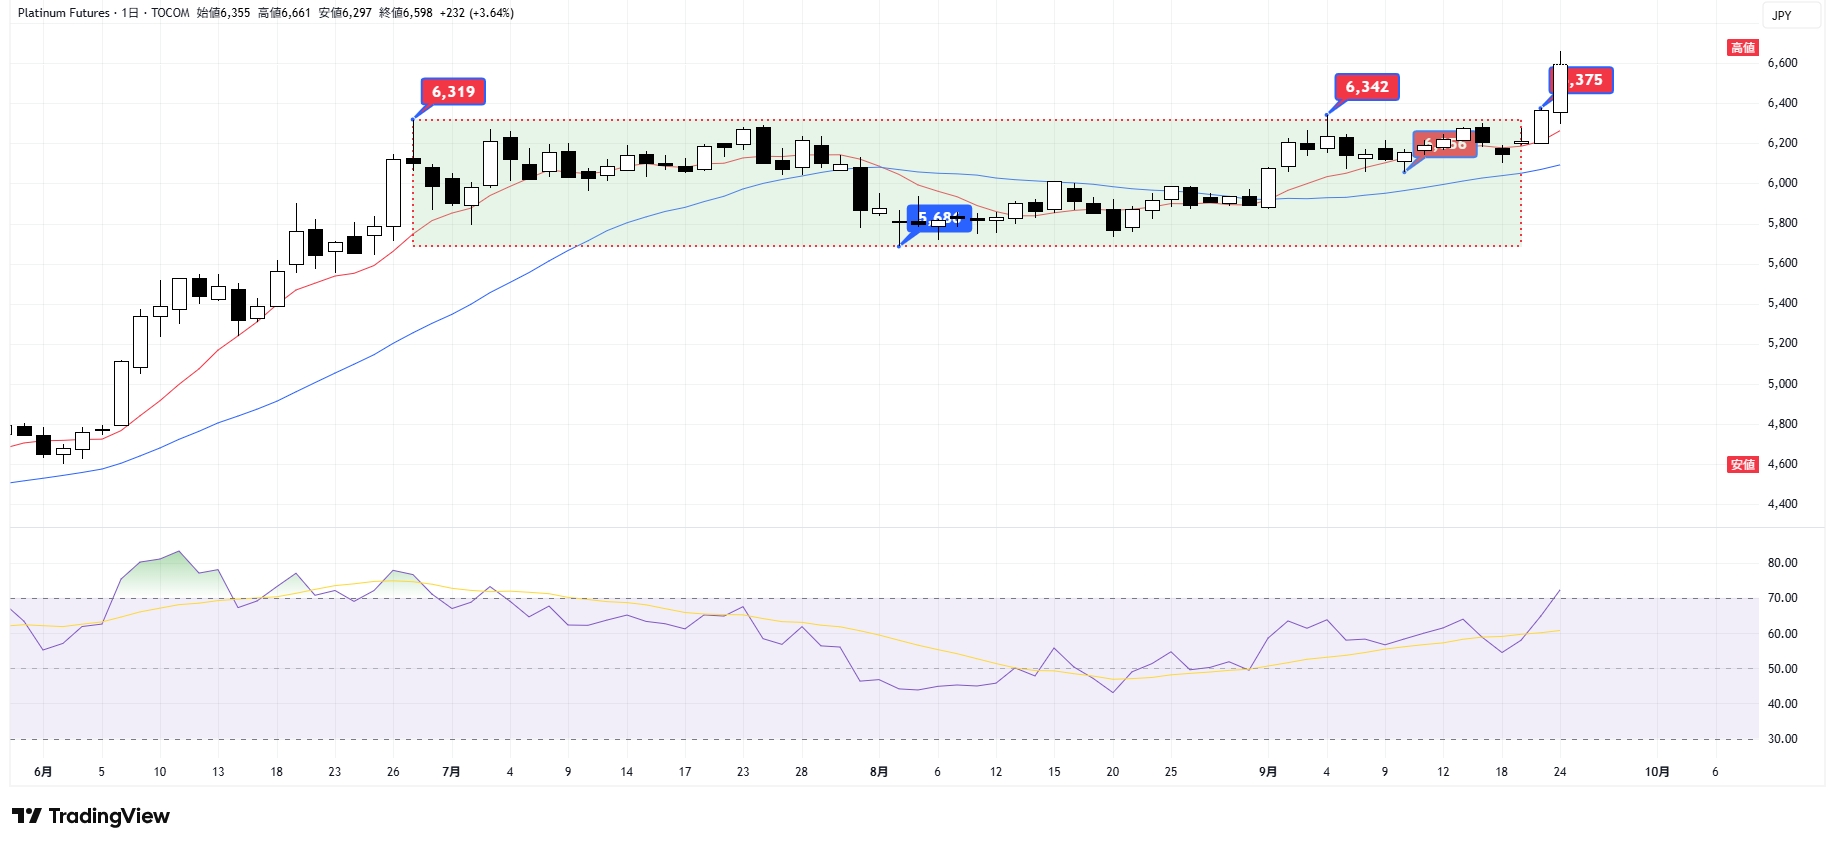Click the 6,000 level on the price scale
This screenshot has width=1831, height=846.
(1782, 183)
